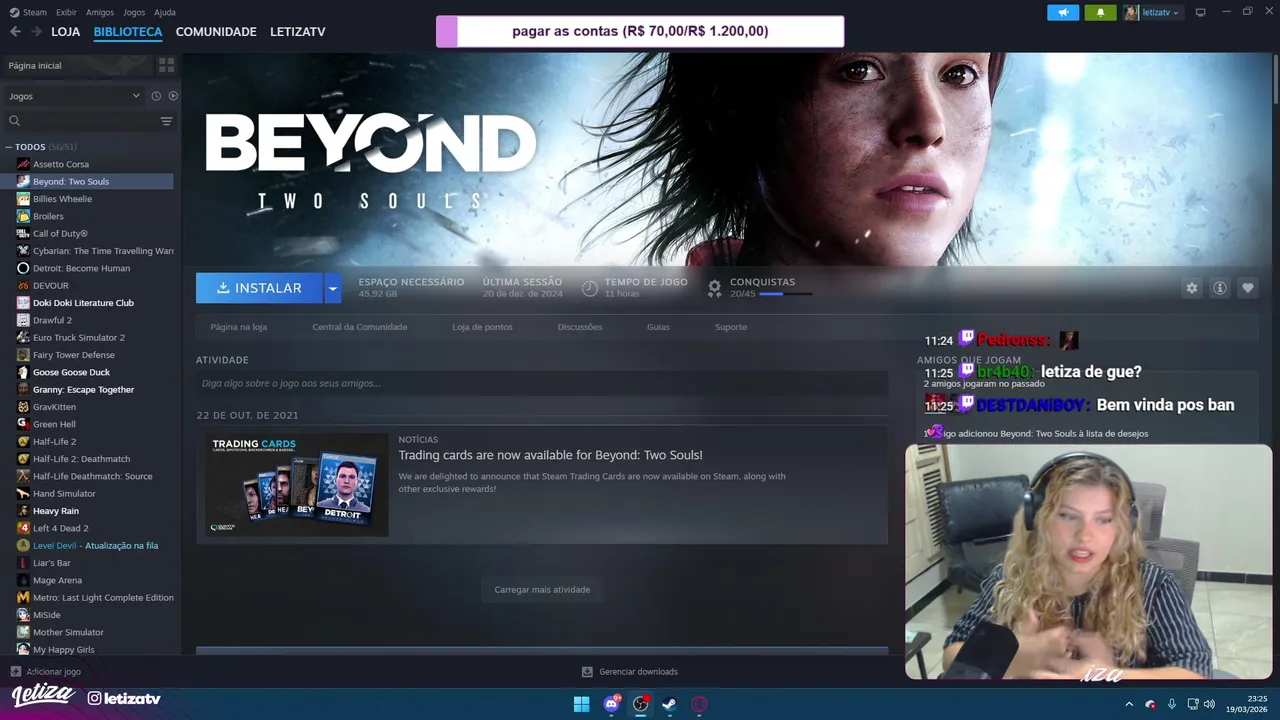
Task: Collapse the TODOS games group
Action: click(x=9, y=147)
